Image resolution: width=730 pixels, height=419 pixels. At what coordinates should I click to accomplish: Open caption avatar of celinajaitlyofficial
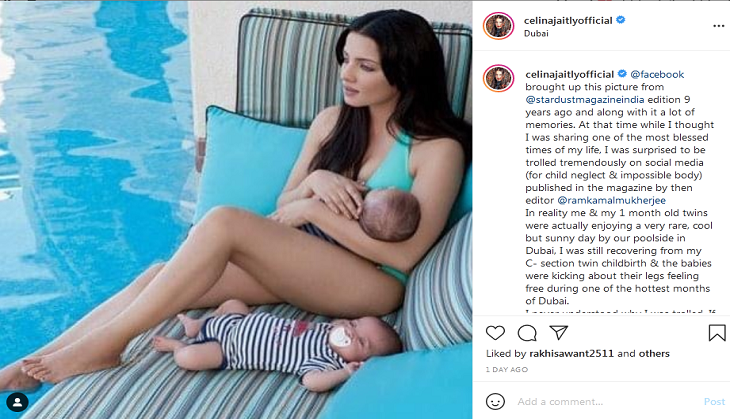[498, 78]
